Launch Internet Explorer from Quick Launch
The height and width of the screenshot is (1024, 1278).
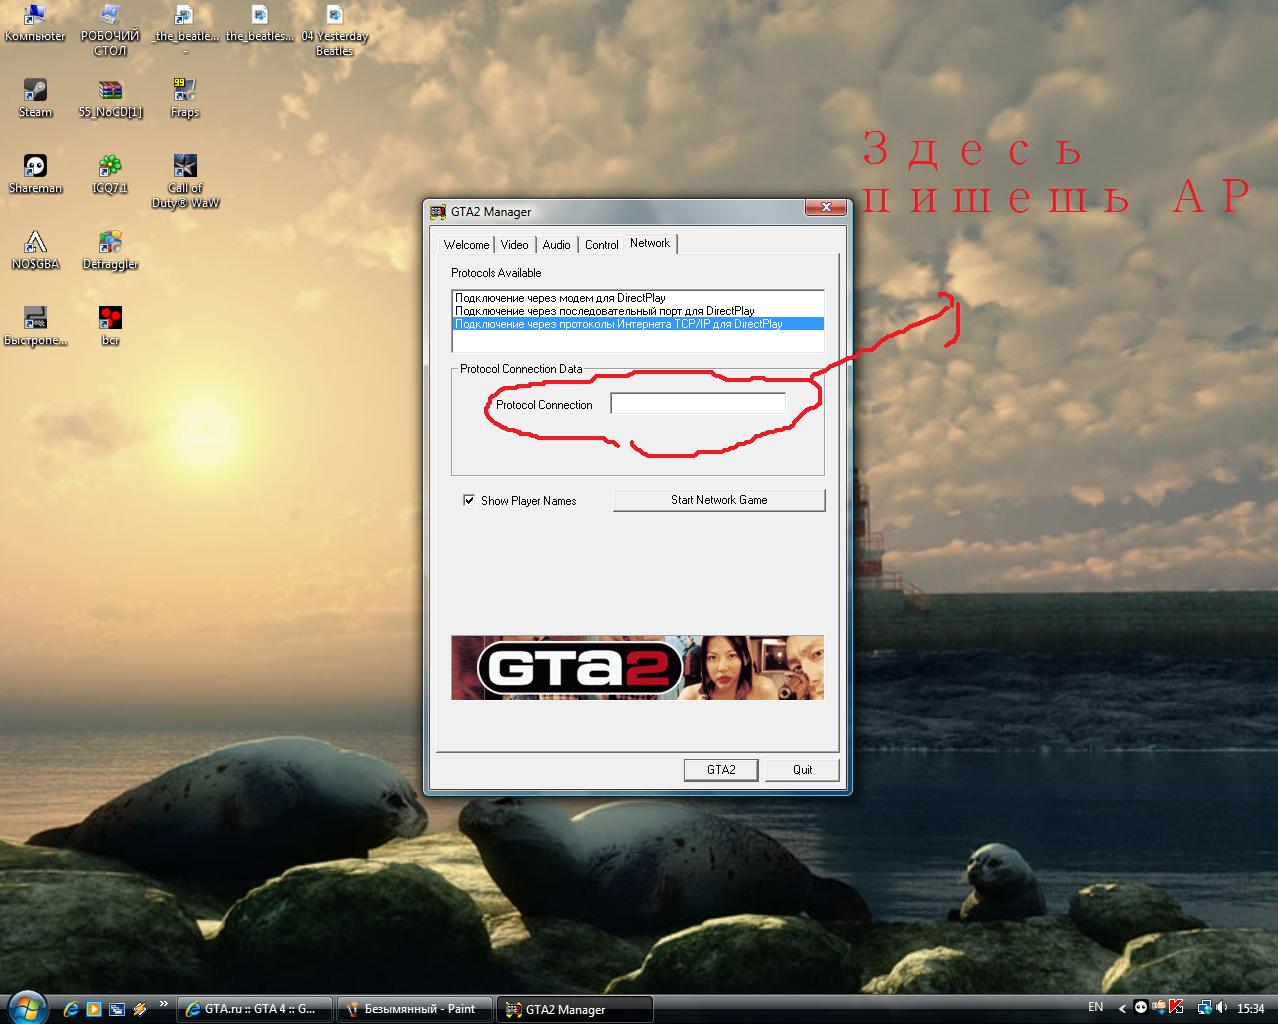[70, 1009]
